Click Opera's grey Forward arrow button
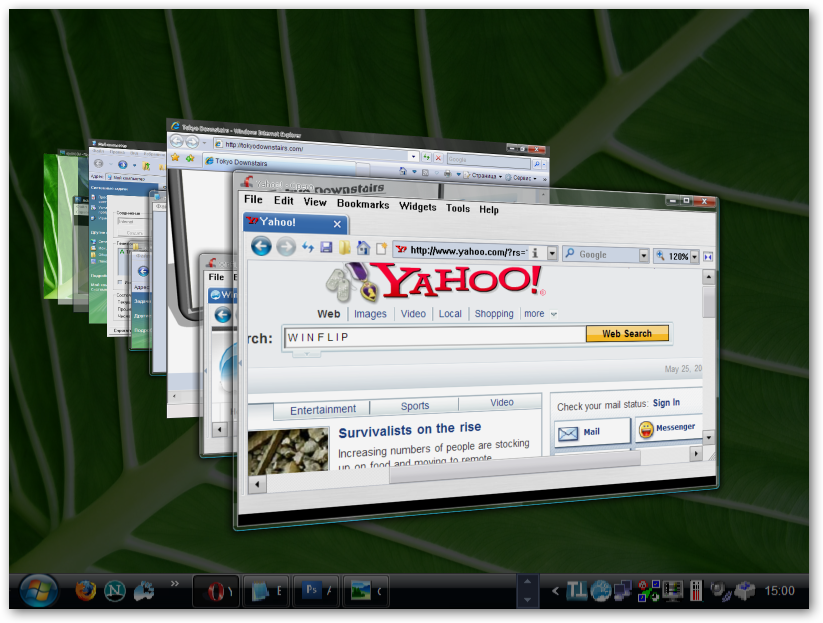This screenshot has width=823, height=623. point(286,247)
